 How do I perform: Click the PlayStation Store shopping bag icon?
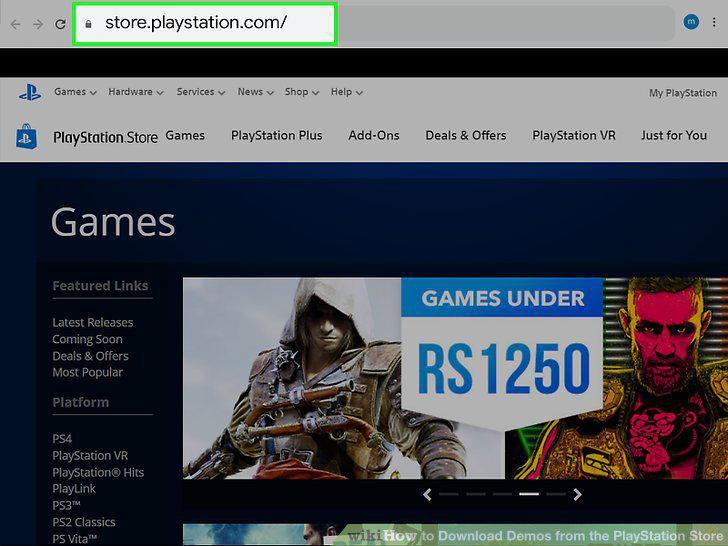pyautogui.click(x=26, y=136)
